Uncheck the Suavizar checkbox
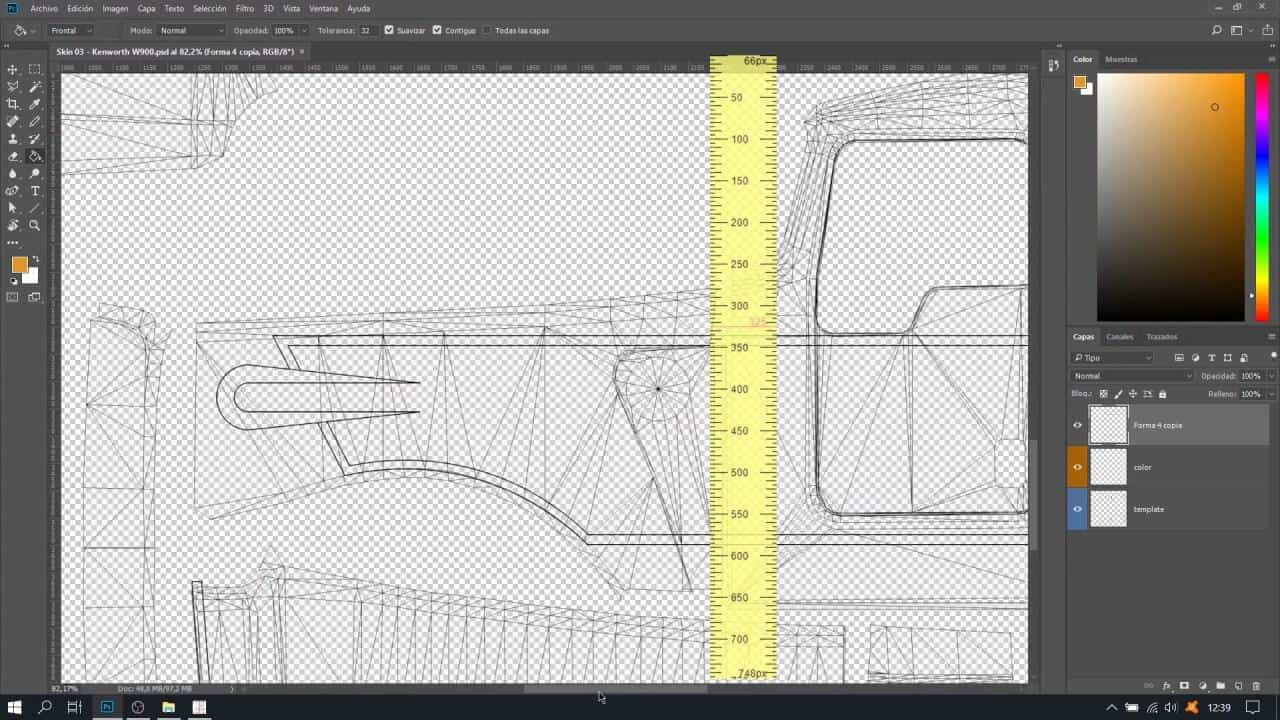This screenshot has width=1280, height=720. (x=389, y=30)
